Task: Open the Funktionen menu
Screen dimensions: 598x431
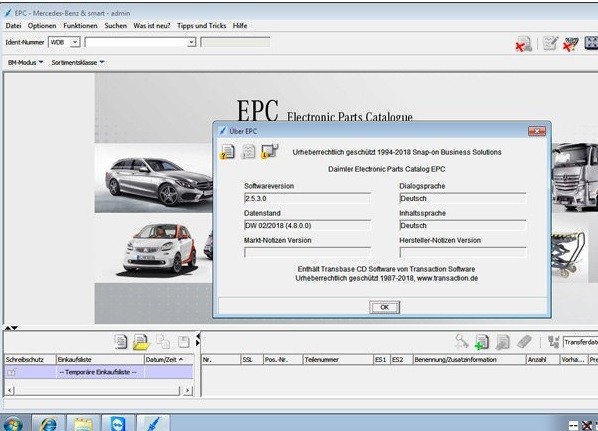Action: [80, 26]
